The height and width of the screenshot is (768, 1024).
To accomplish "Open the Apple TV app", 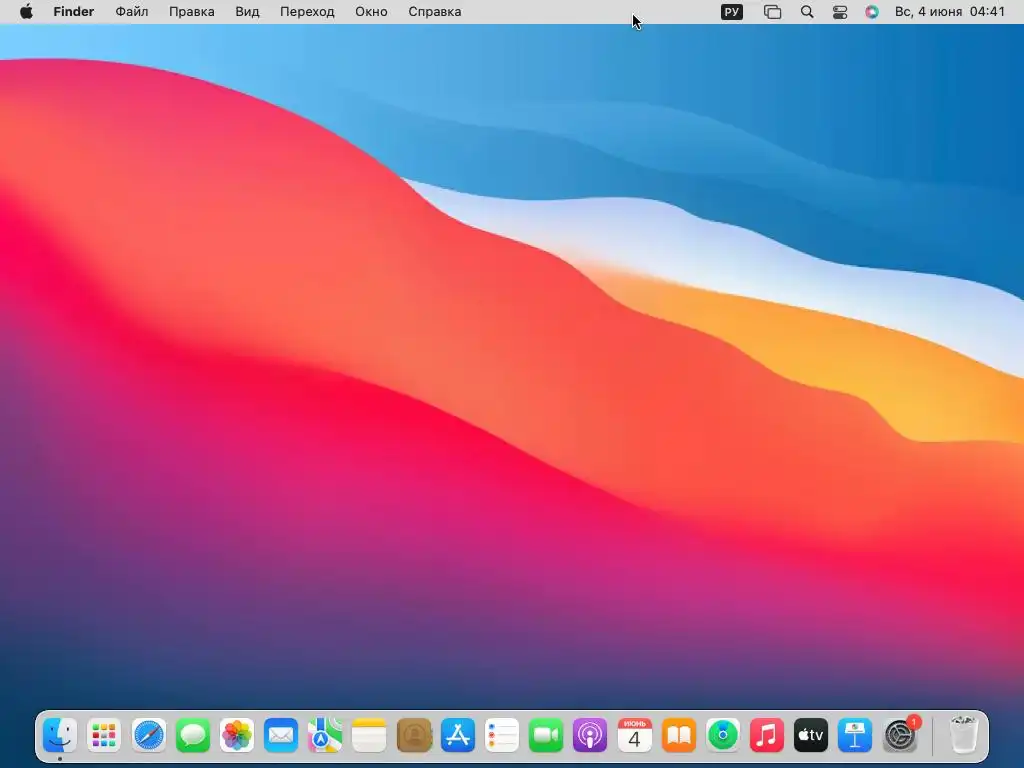I will [811, 735].
